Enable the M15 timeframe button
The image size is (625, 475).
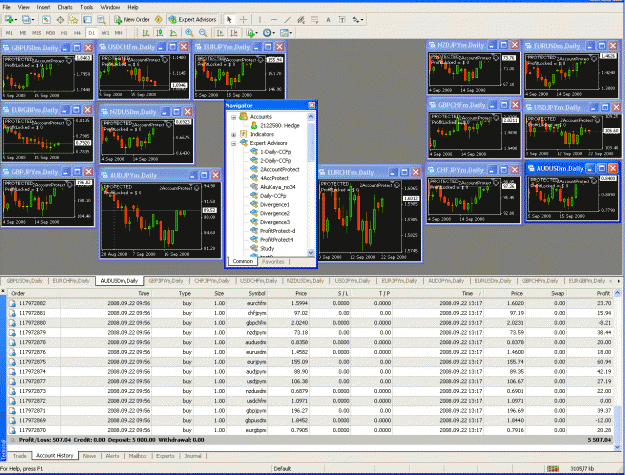(x=36, y=33)
